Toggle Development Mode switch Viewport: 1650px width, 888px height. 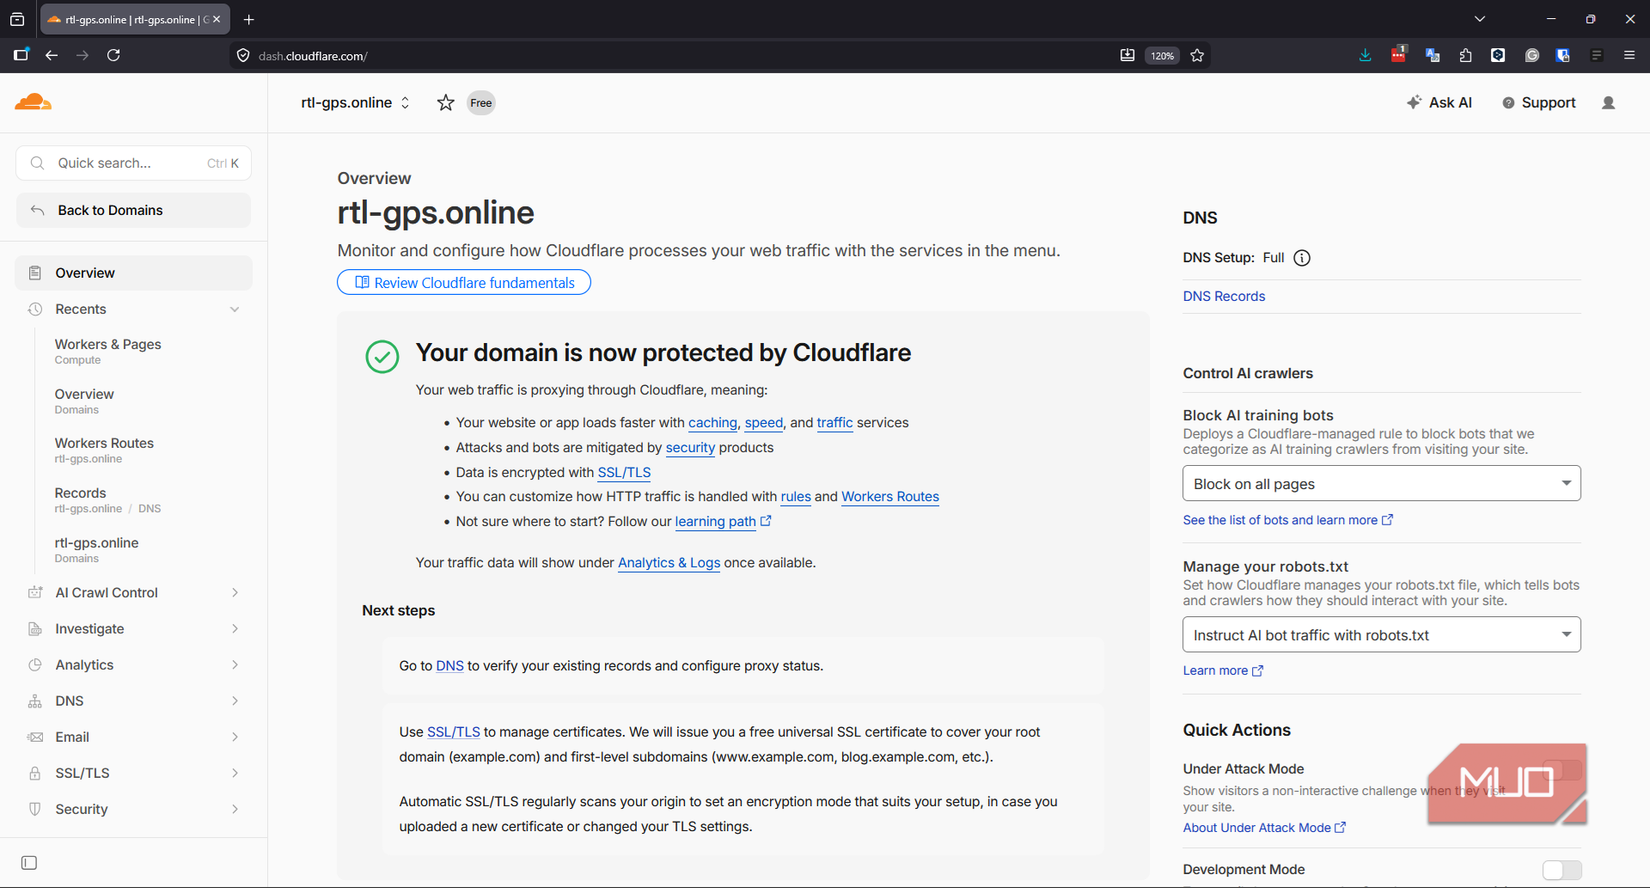click(x=1562, y=870)
